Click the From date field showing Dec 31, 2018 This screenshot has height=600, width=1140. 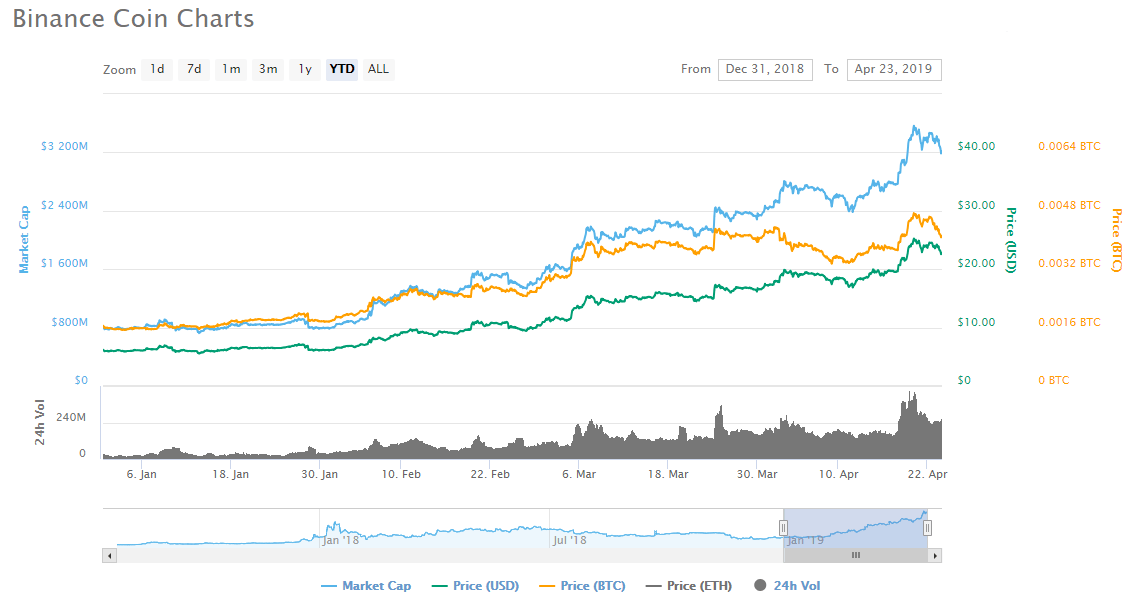click(765, 69)
